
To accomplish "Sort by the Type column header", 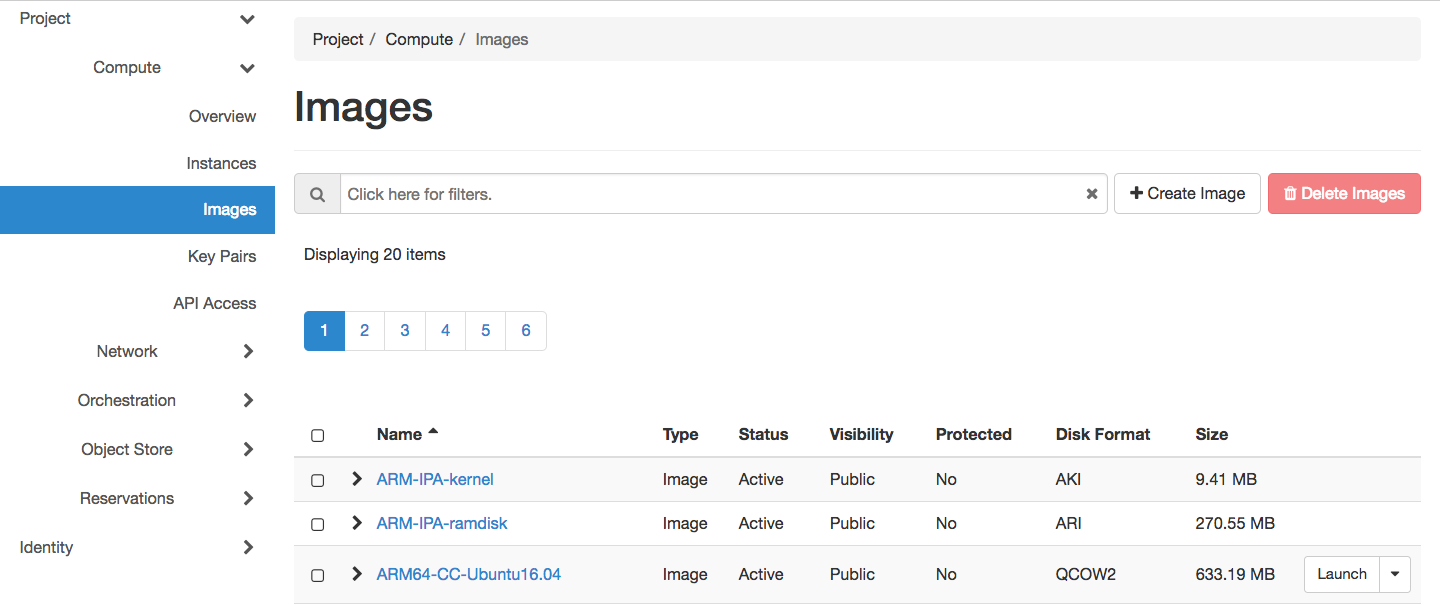I will pyautogui.click(x=680, y=434).
